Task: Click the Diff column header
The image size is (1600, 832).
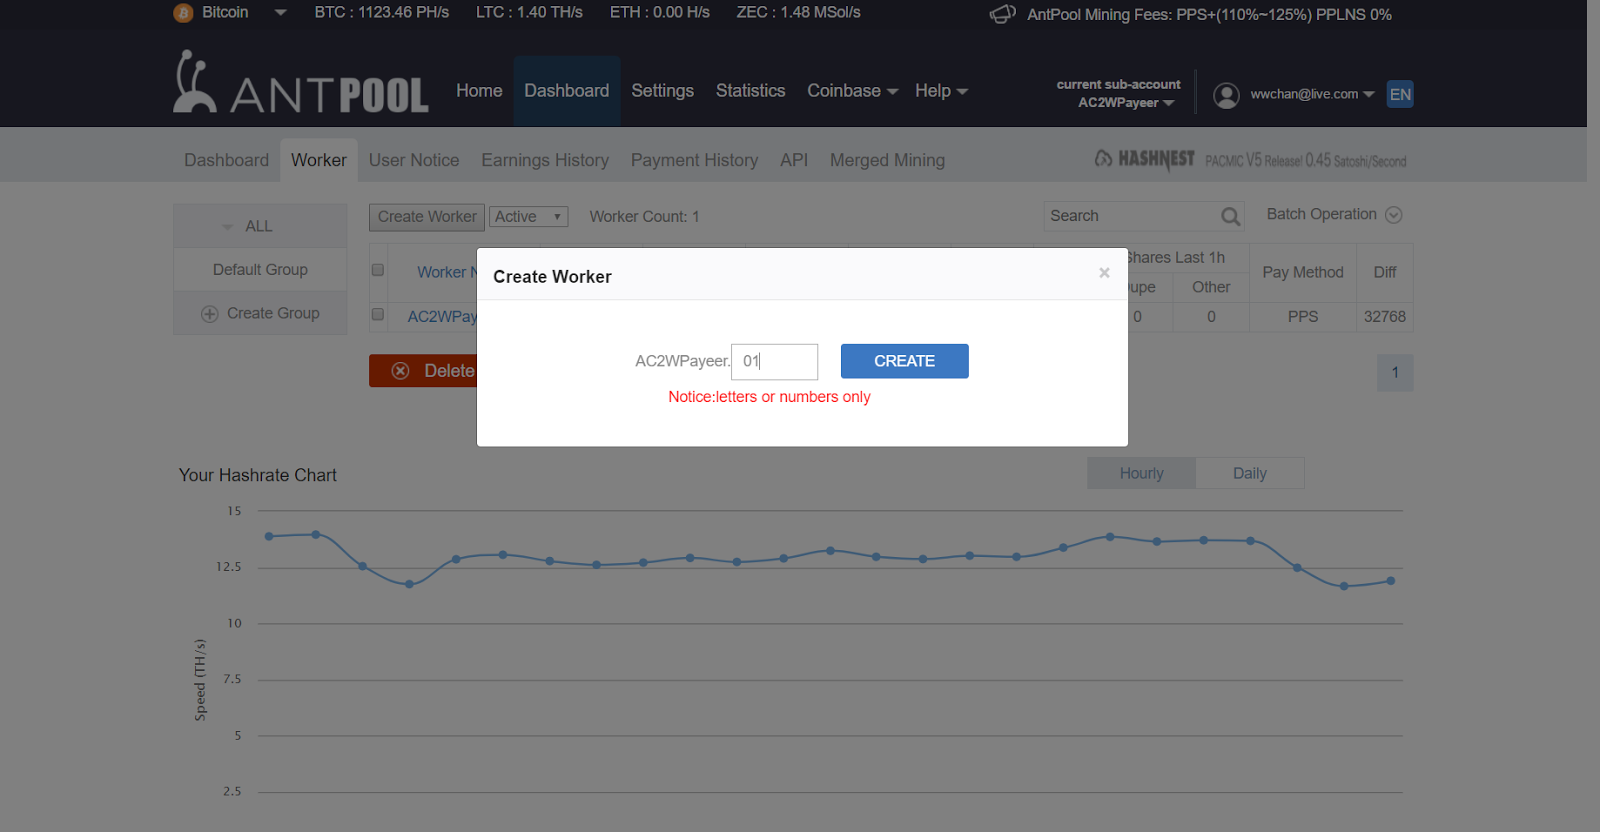Action: (1385, 272)
